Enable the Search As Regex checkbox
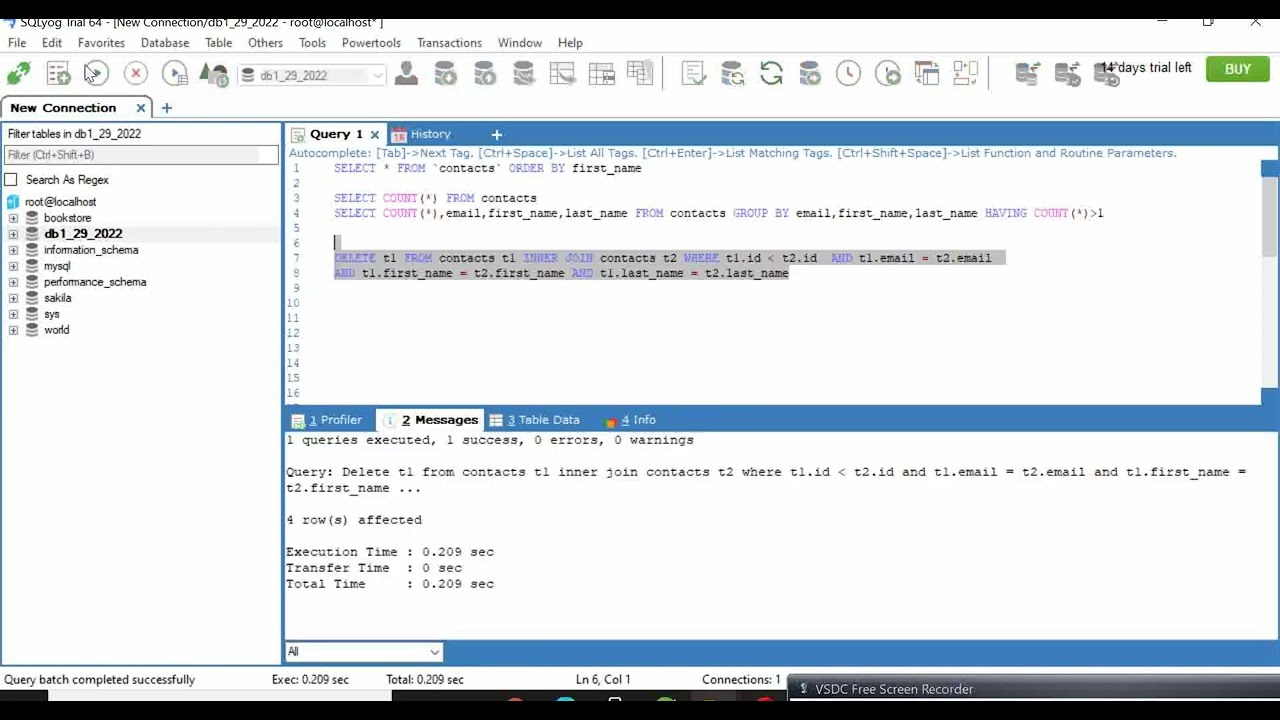 click(11, 180)
